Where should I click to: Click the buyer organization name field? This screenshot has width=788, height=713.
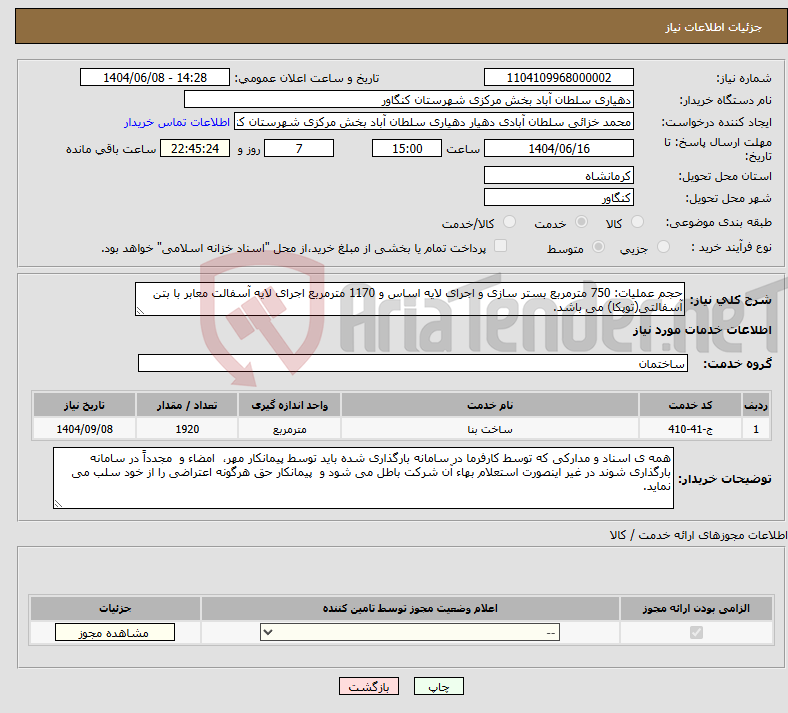click(409, 99)
